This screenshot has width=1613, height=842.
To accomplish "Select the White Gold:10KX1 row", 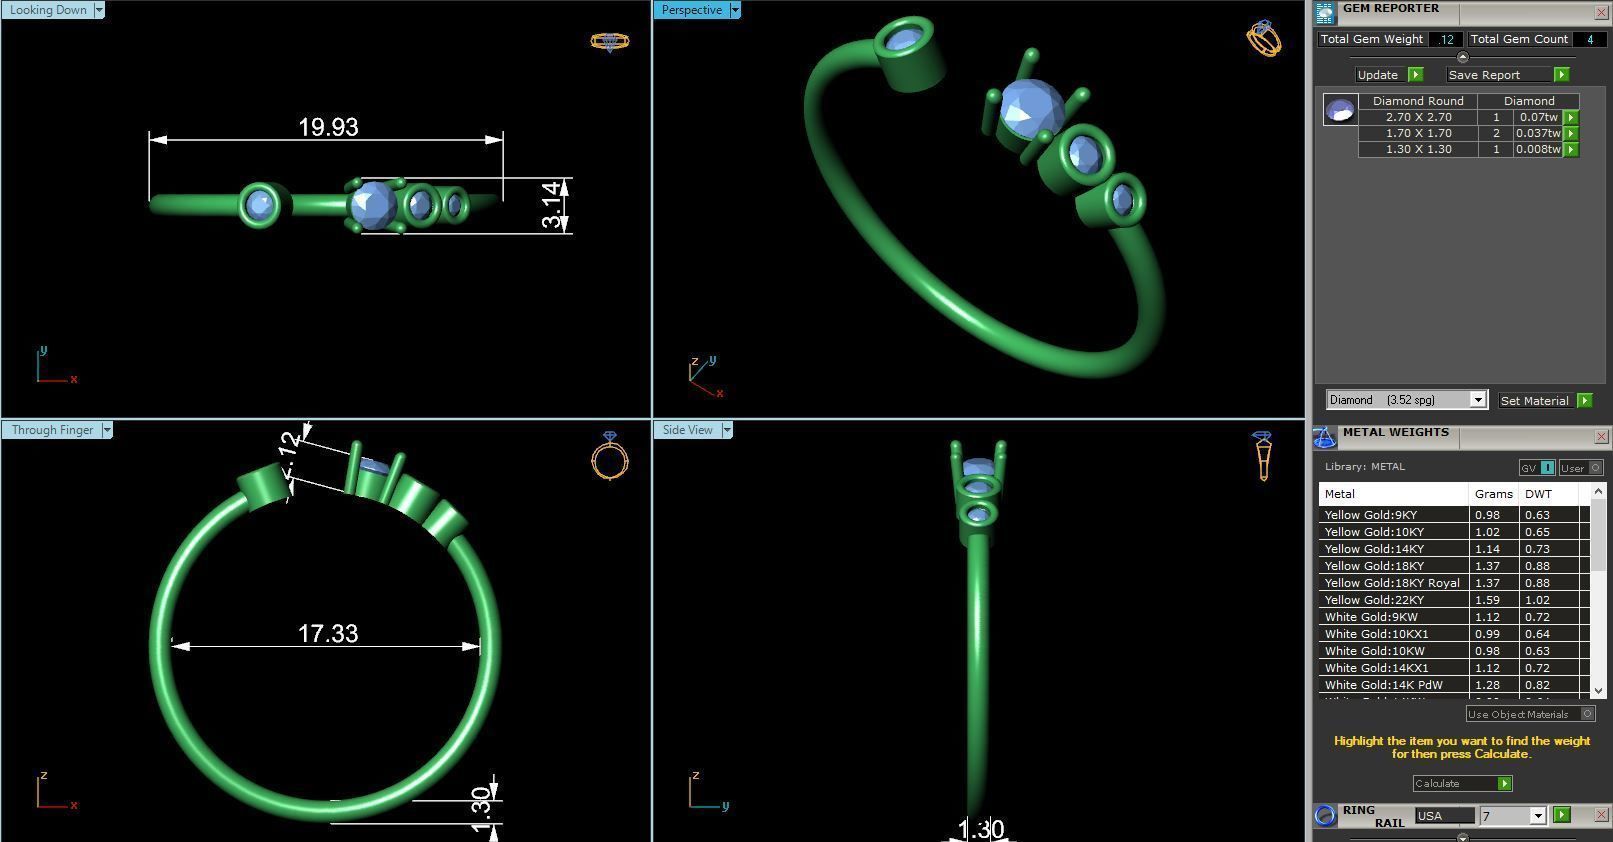I will pos(1454,634).
